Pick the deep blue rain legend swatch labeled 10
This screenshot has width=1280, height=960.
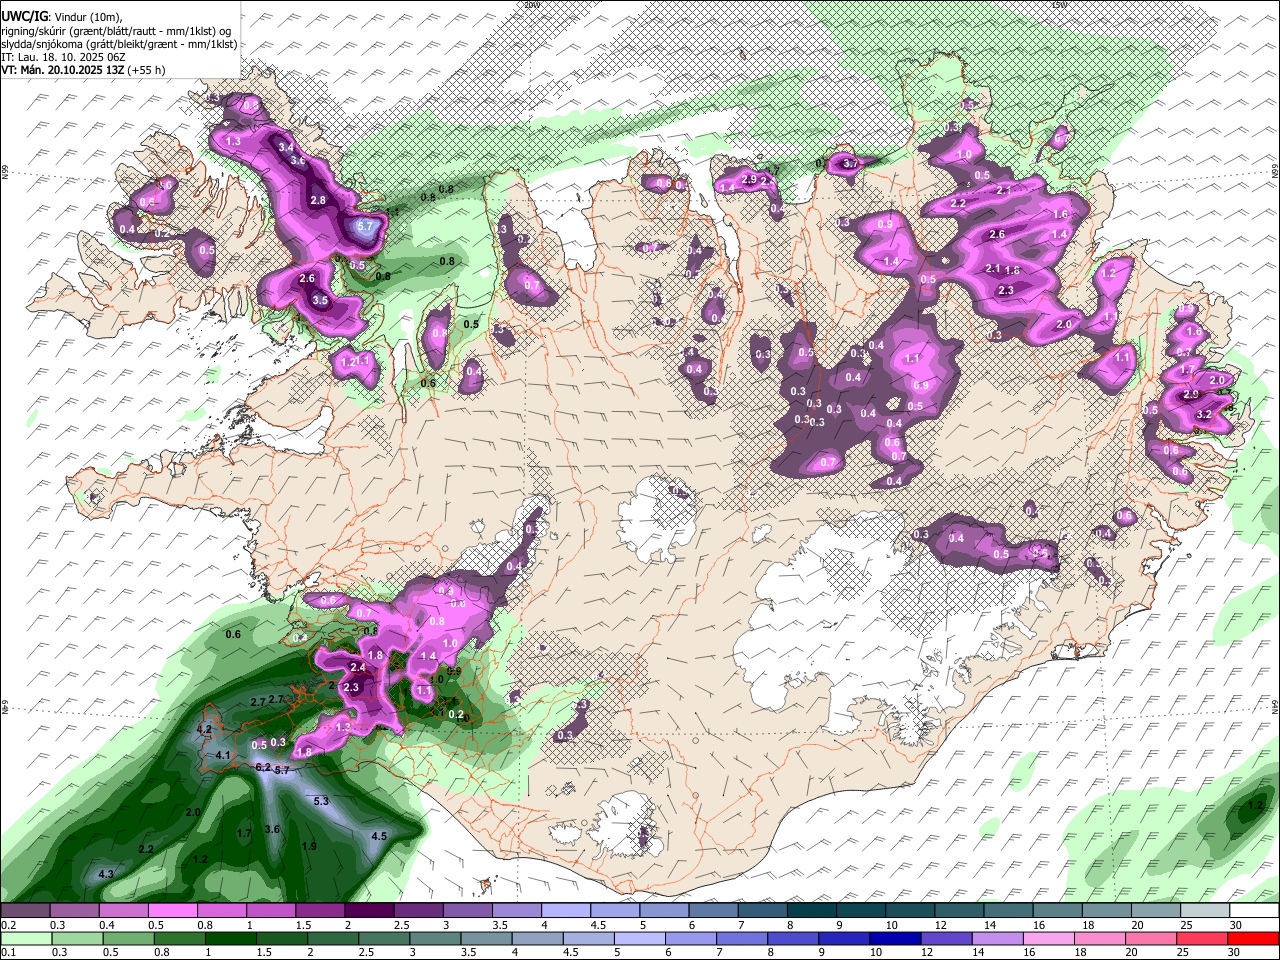tap(896, 938)
